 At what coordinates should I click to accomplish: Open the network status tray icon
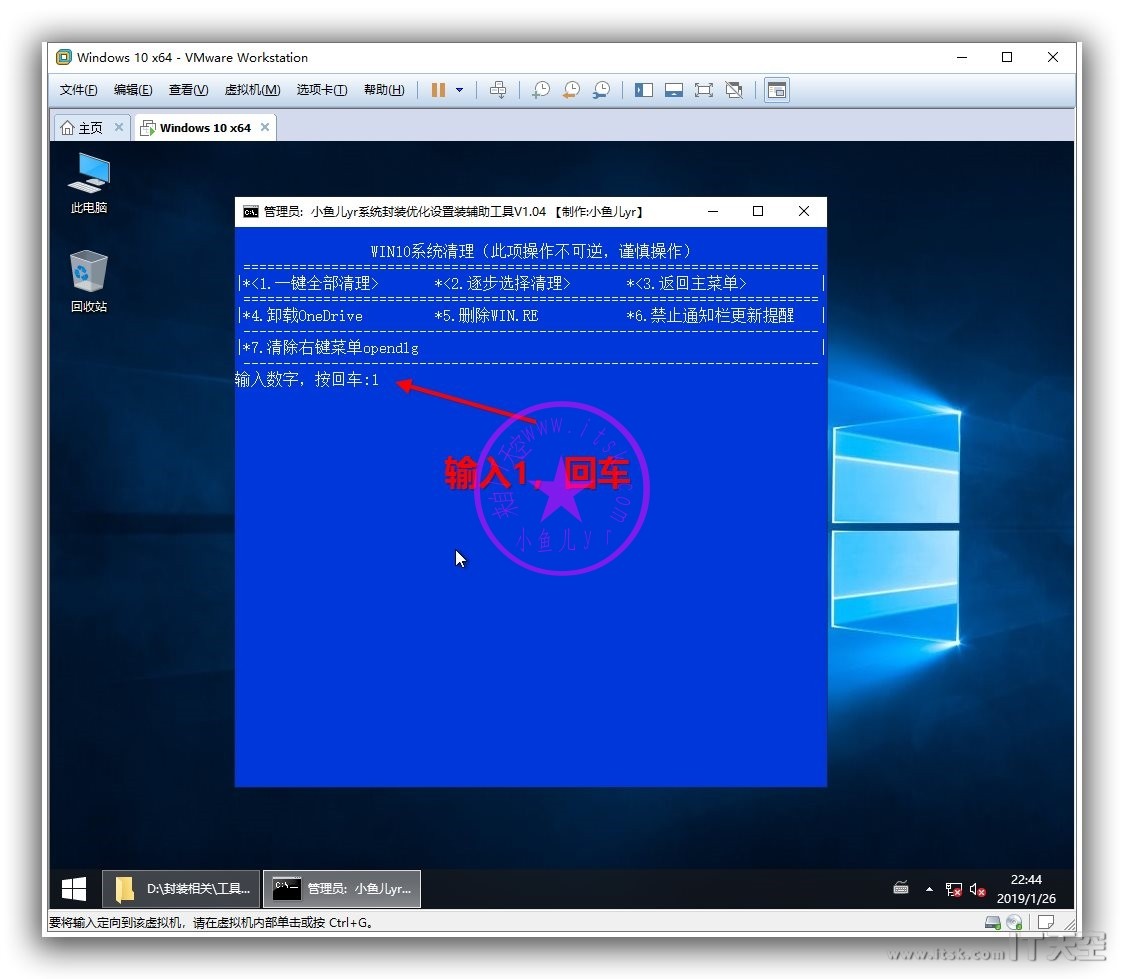tap(953, 890)
